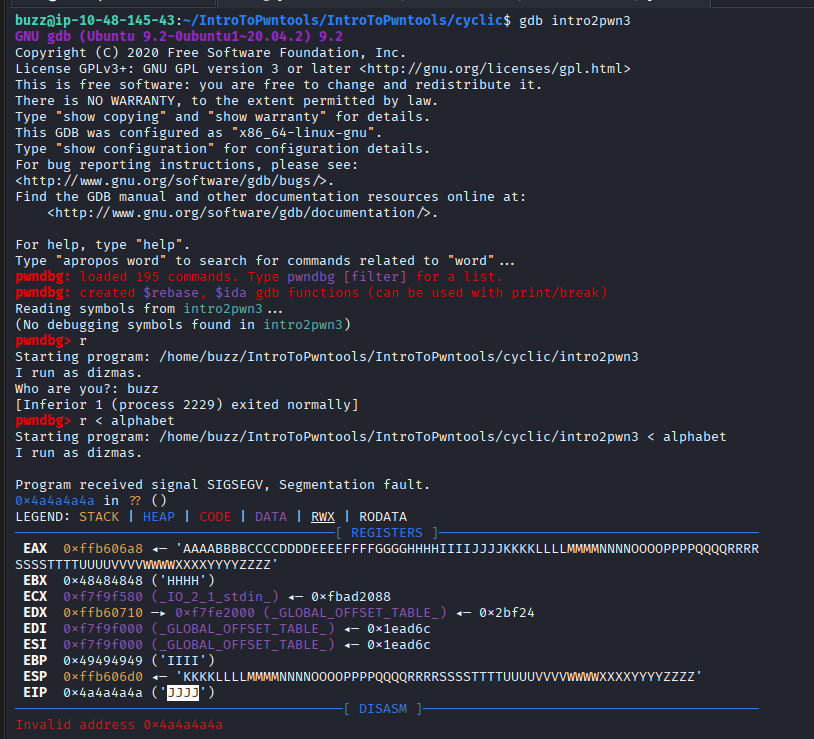Click the 'gdb intro2pwn3' command text
Viewport: 814px width, 739px height.
(x=574, y=21)
